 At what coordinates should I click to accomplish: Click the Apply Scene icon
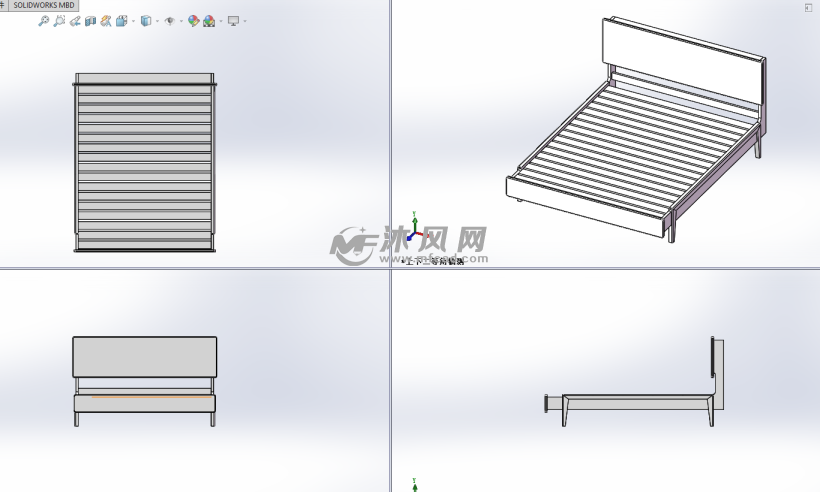(x=209, y=20)
